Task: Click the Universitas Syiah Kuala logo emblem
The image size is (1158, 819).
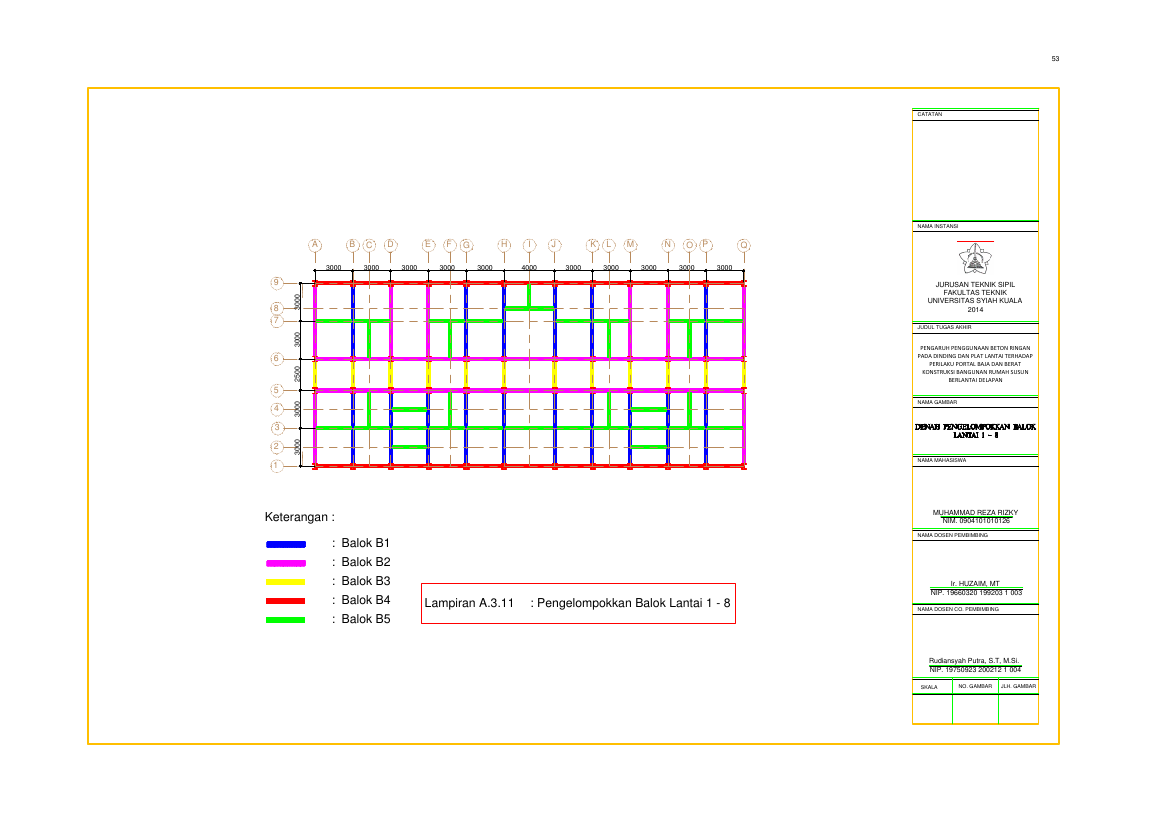Action: (975, 260)
